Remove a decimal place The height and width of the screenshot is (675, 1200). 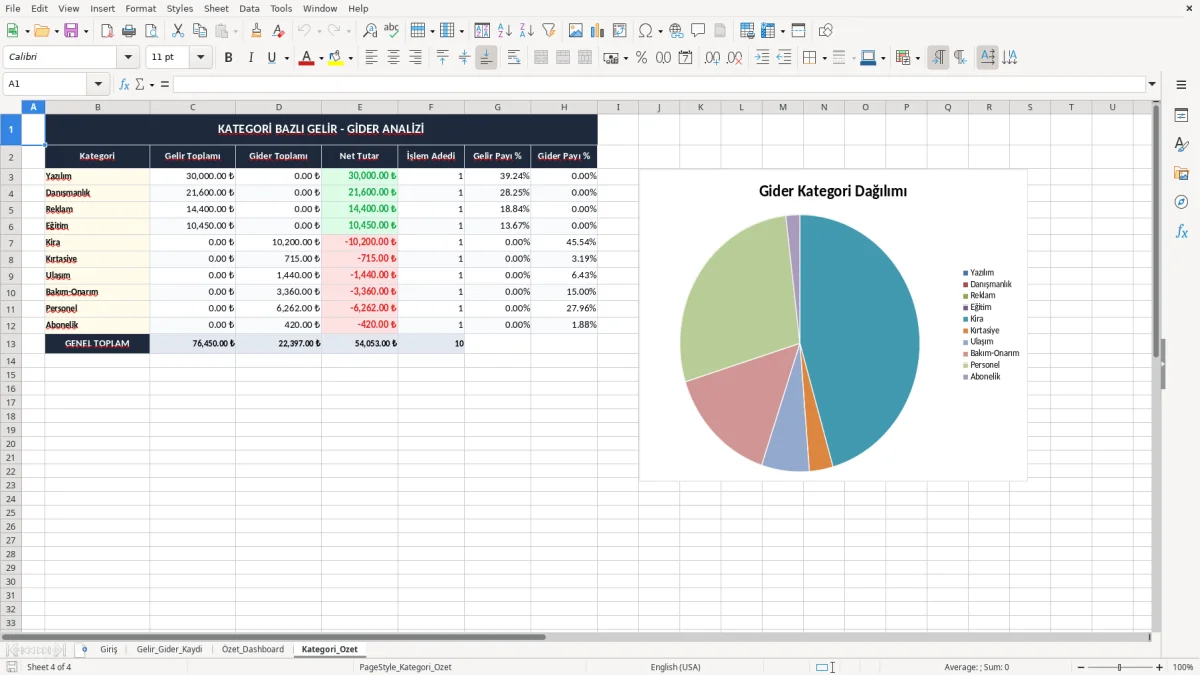point(734,58)
